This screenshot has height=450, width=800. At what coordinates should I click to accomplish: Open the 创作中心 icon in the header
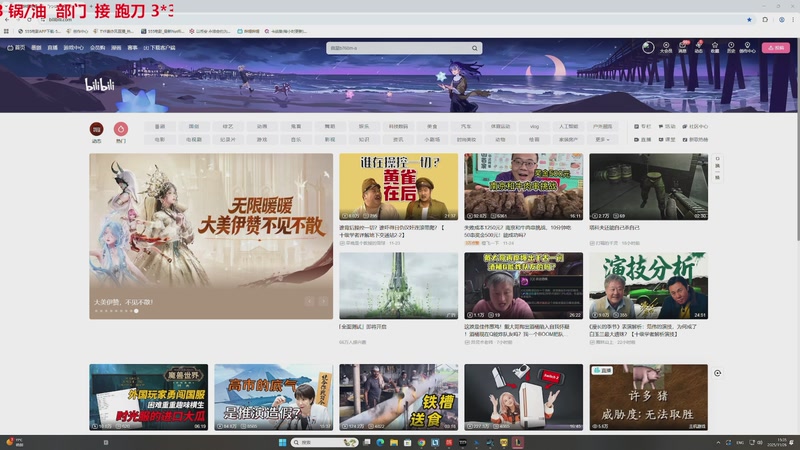tap(747, 47)
